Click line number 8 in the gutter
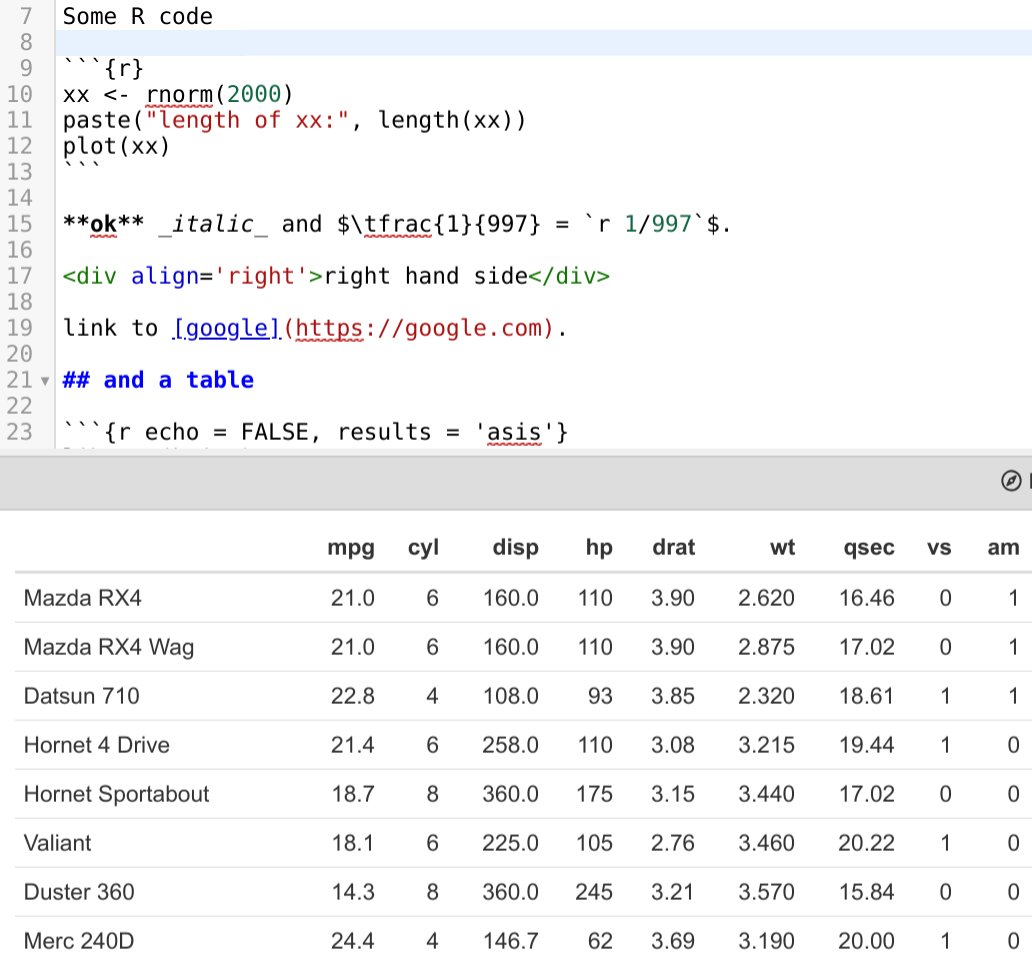Viewport: 1032px width, 958px height. coord(26,42)
